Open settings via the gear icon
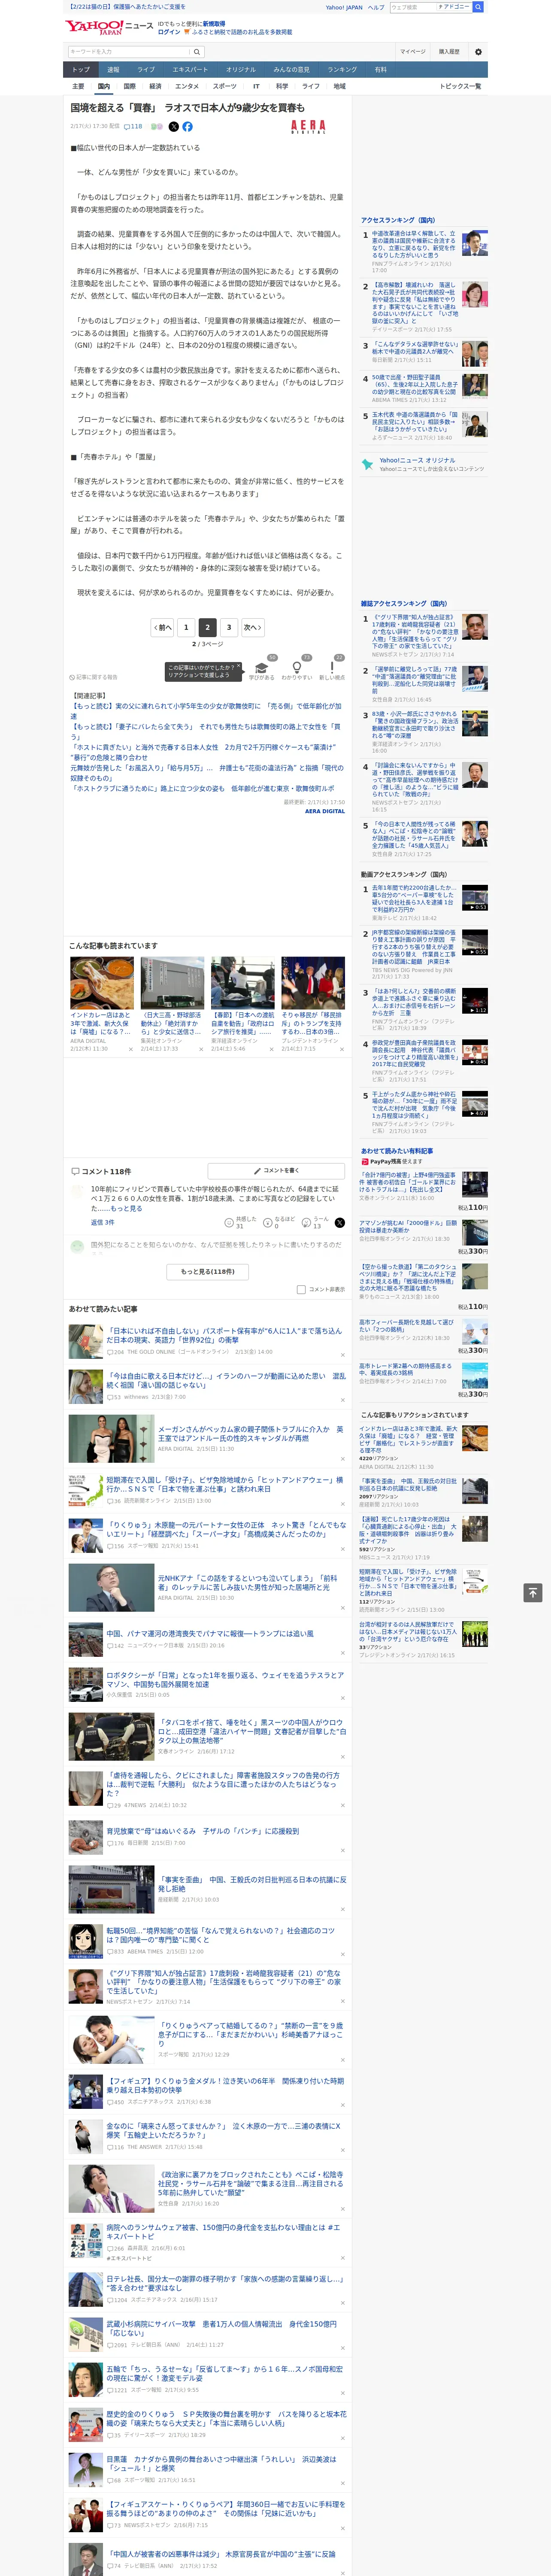This screenshot has height=2576, width=551. click(478, 52)
